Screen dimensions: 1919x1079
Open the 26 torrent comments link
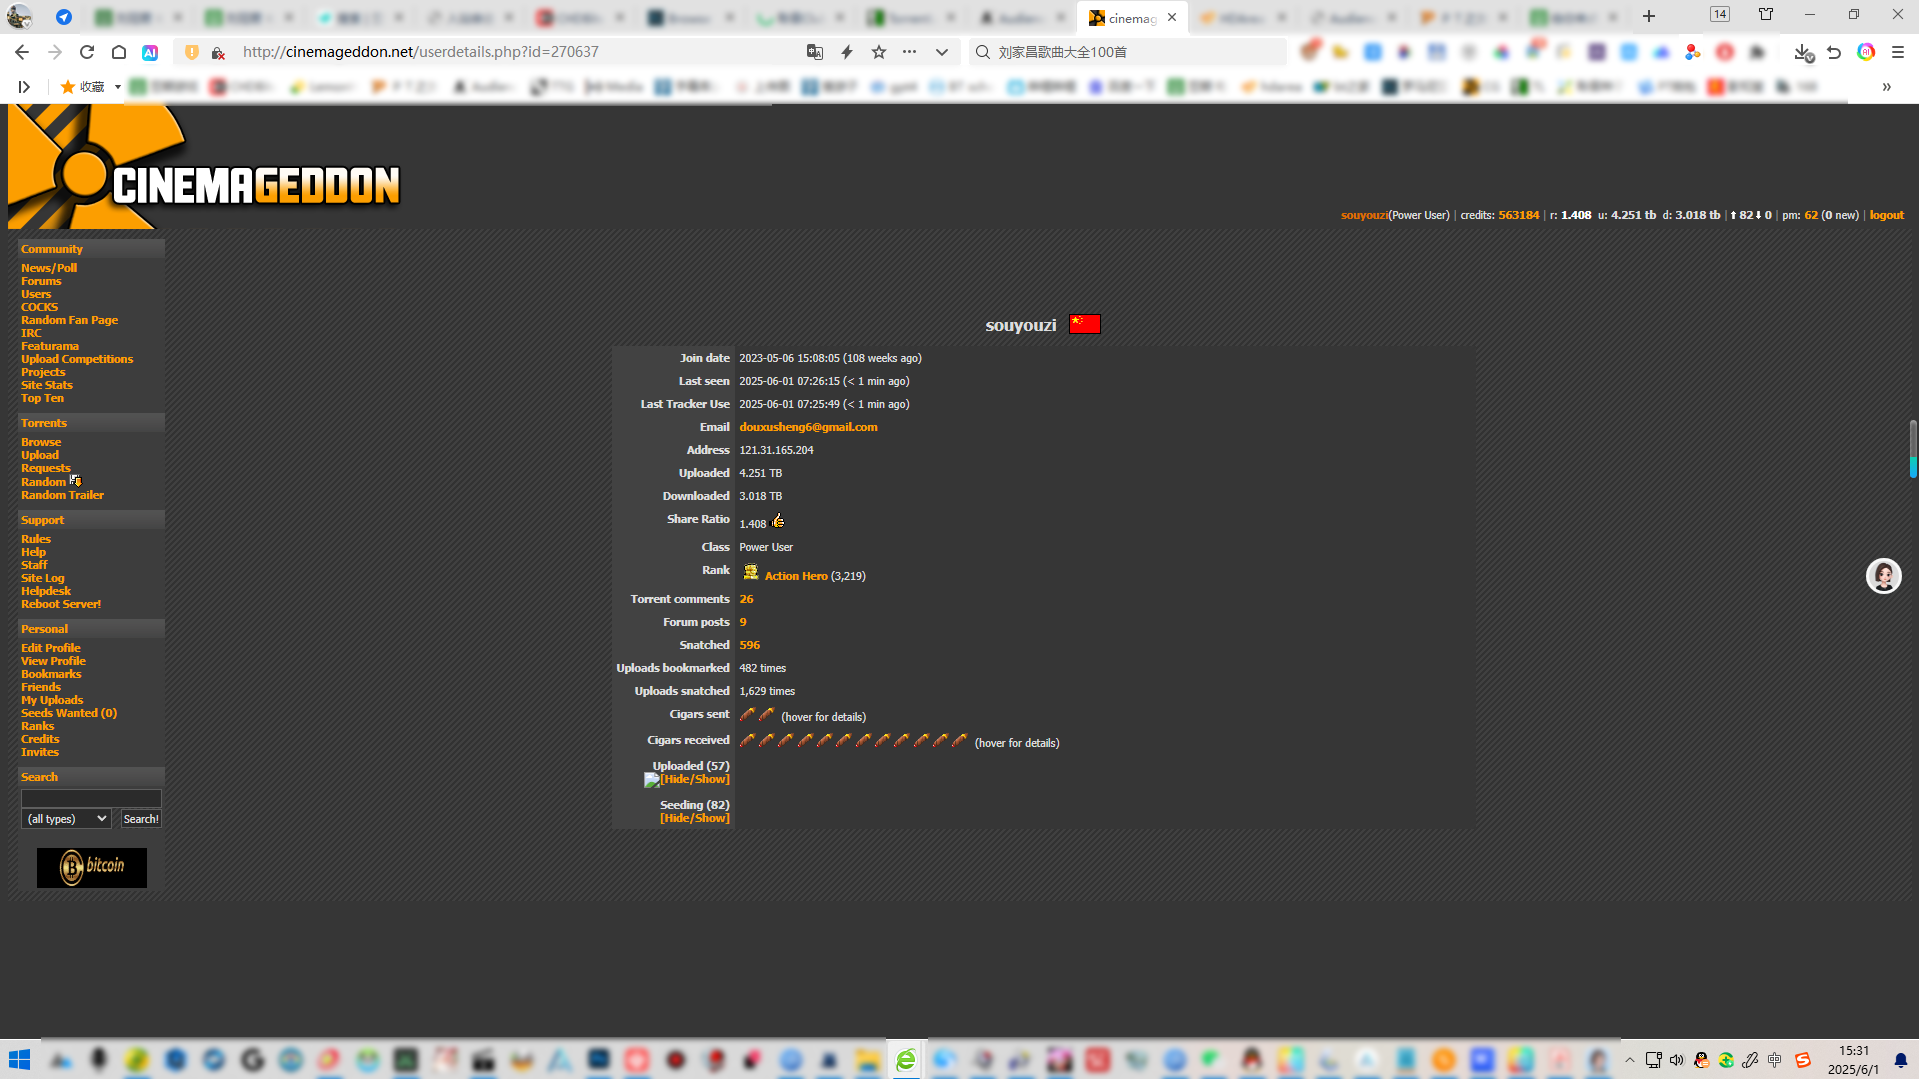[746, 599]
